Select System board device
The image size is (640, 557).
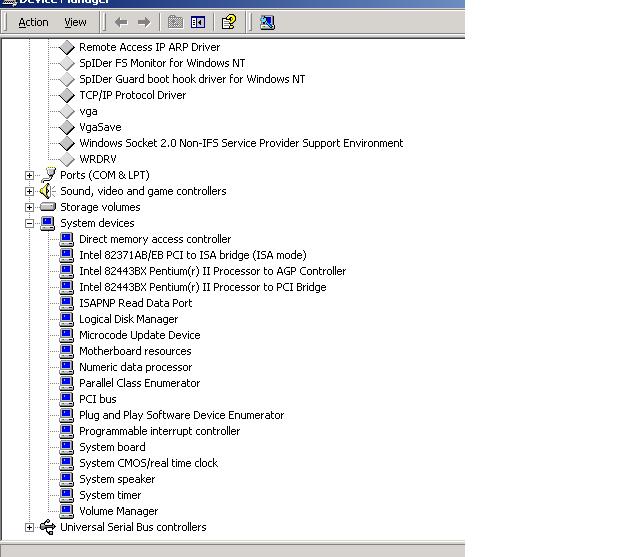(x=112, y=447)
